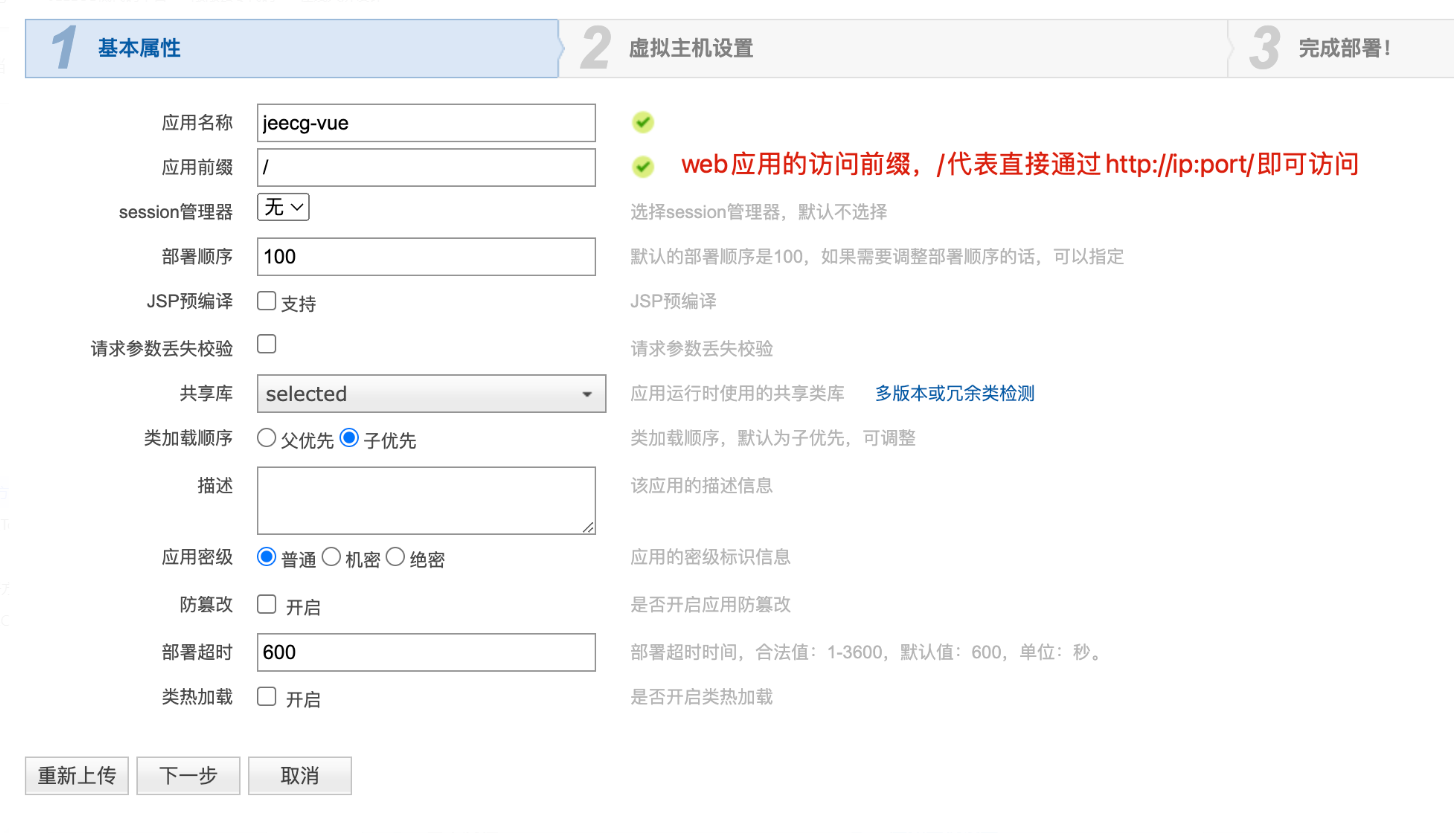
Task: Open the session管理器 dropdown
Action: (x=284, y=207)
